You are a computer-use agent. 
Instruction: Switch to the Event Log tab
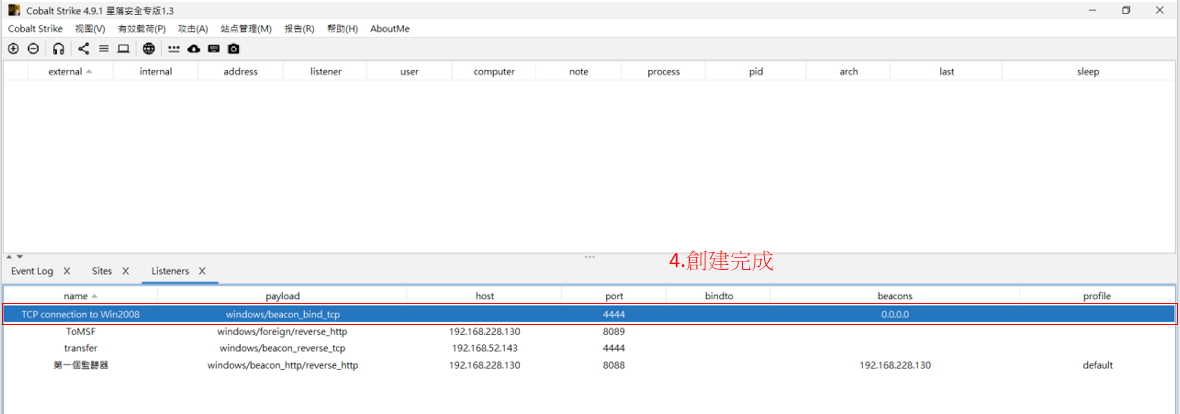32,271
